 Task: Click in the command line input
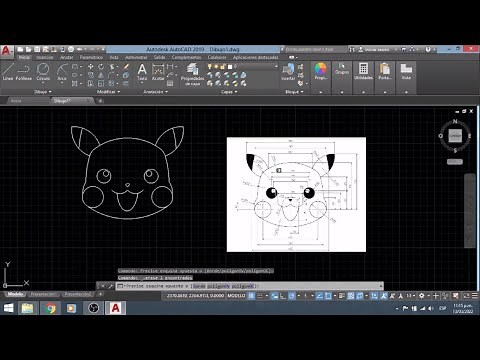249,286
